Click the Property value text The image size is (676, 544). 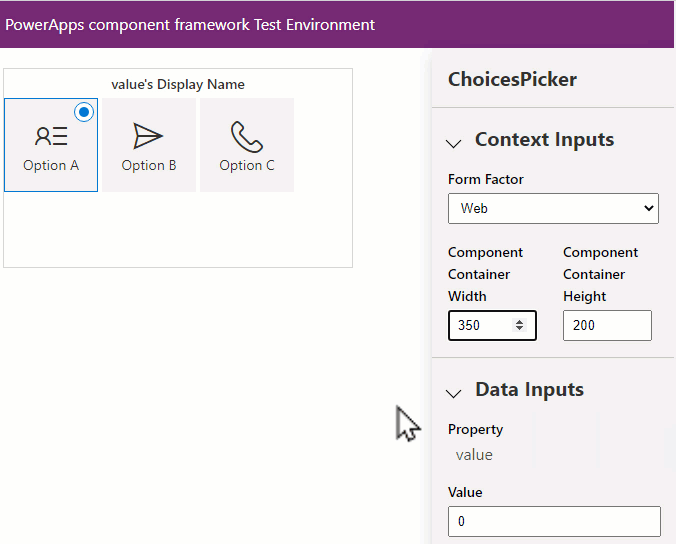[x=474, y=455]
